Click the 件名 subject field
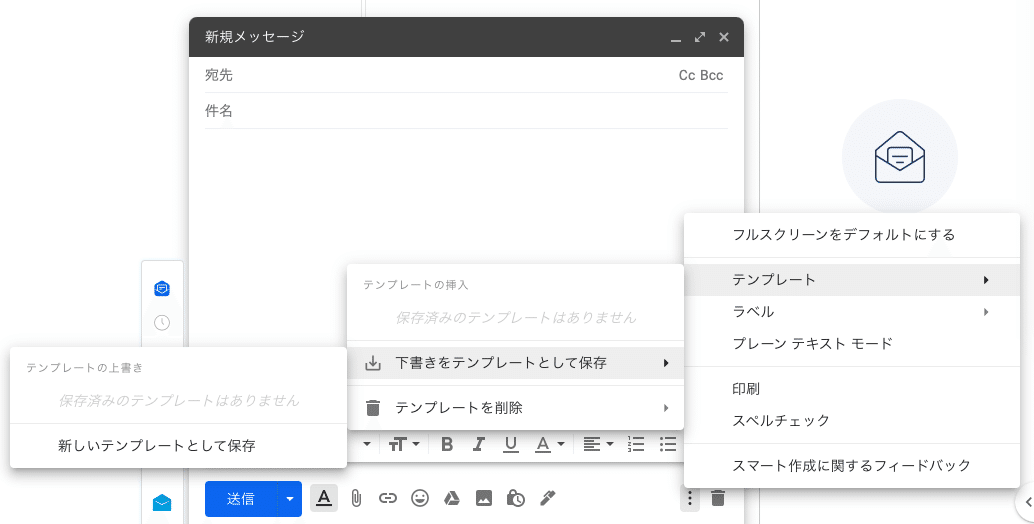Screen dimensions: 1034x524 (466, 111)
